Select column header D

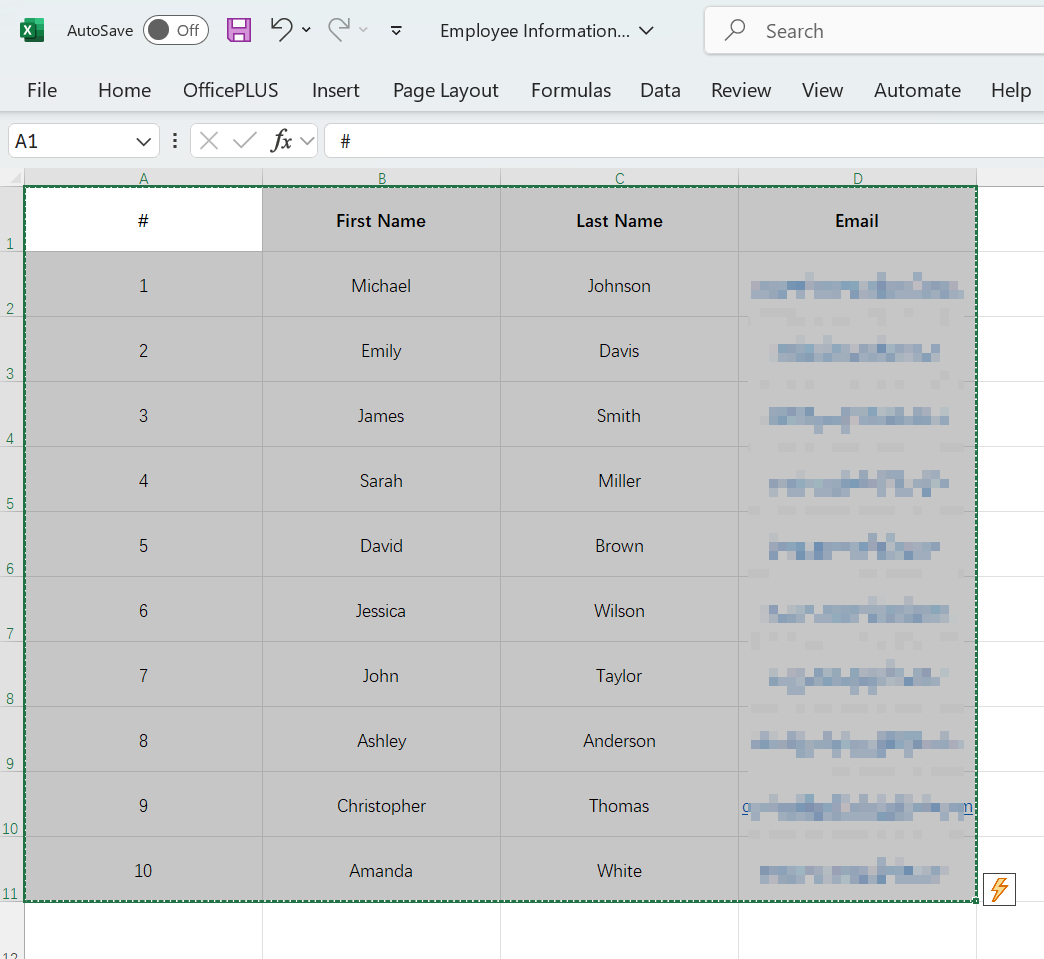tap(857, 178)
